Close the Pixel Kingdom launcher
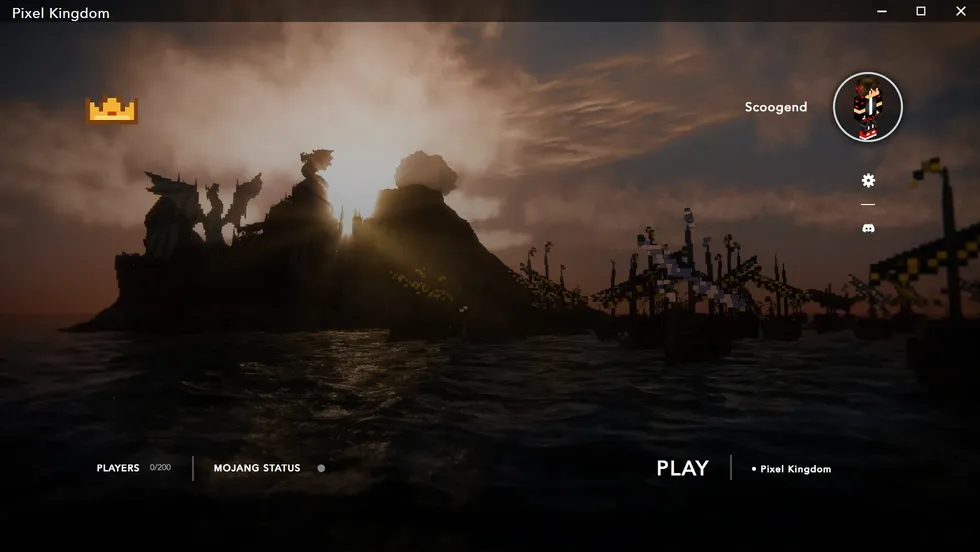Image resolution: width=980 pixels, height=552 pixels. tap(961, 11)
